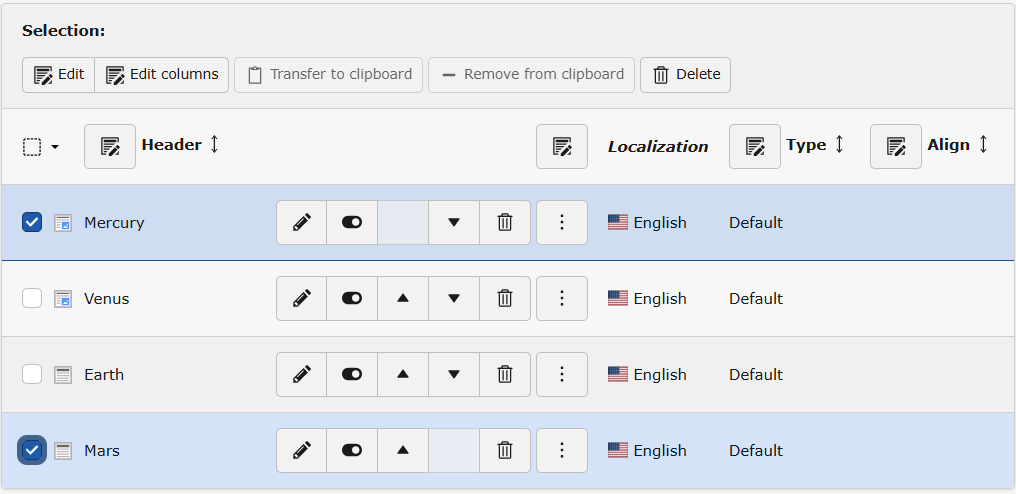
Task: Toggle visibility of the Mars record
Action: [x=352, y=450]
